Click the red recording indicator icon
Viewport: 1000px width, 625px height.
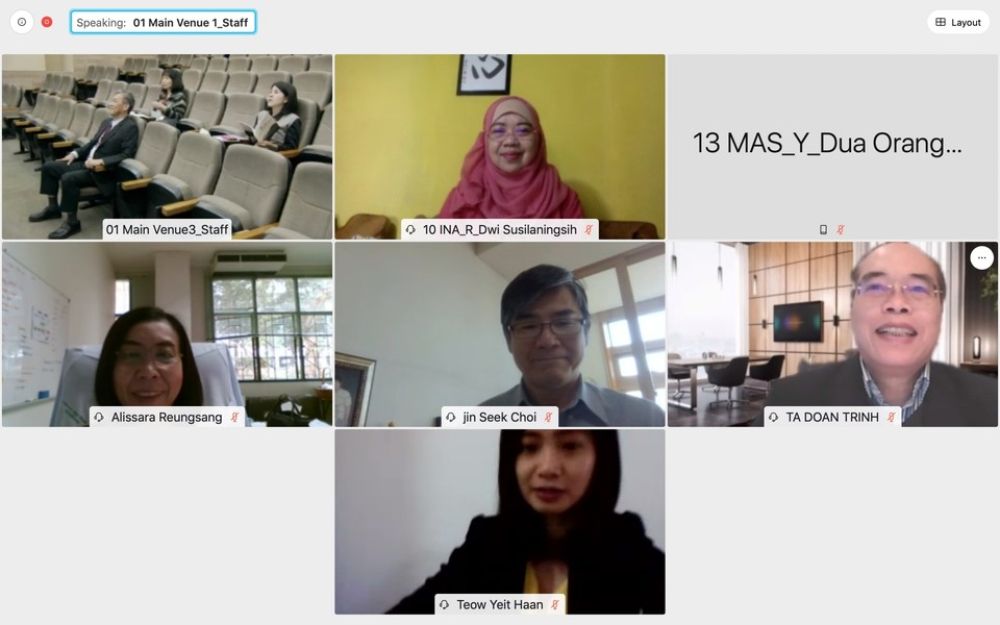(47, 22)
